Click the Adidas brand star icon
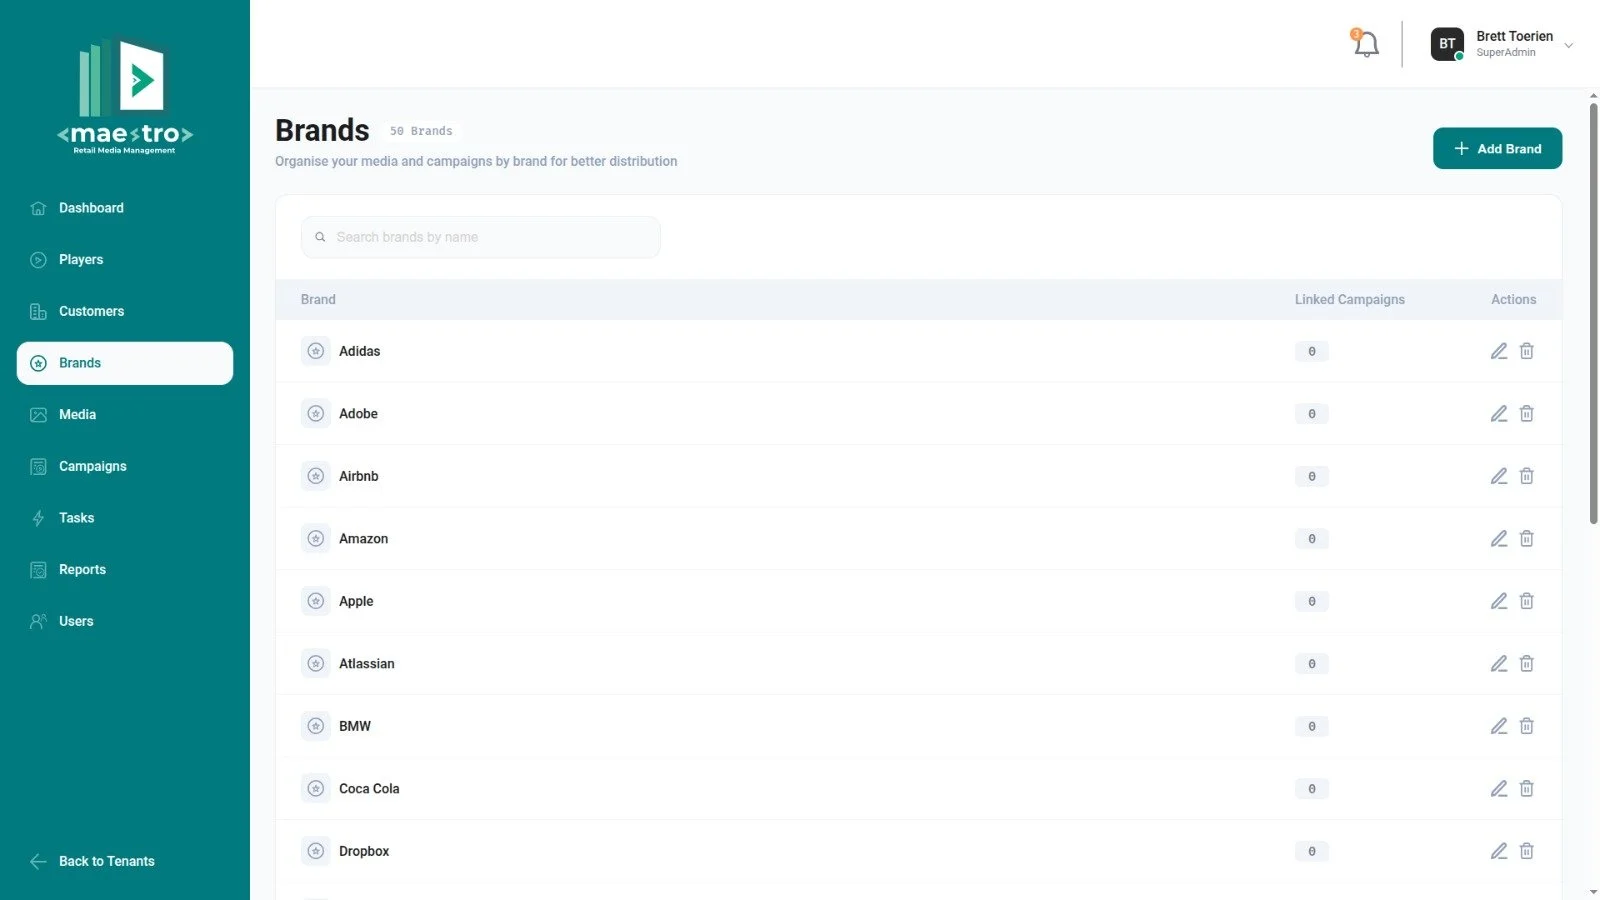This screenshot has height=900, width=1600. coord(316,351)
